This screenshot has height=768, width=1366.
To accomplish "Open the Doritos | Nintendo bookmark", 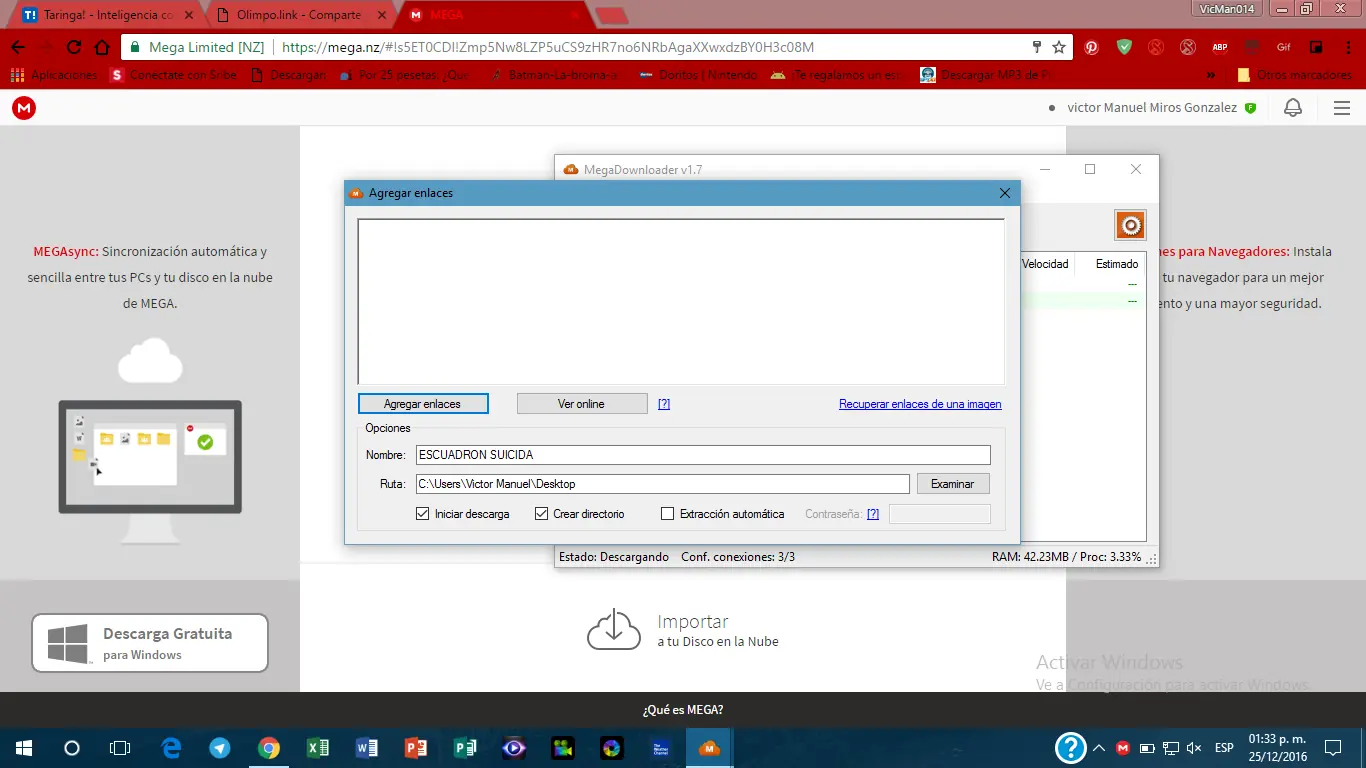I will [x=698, y=75].
